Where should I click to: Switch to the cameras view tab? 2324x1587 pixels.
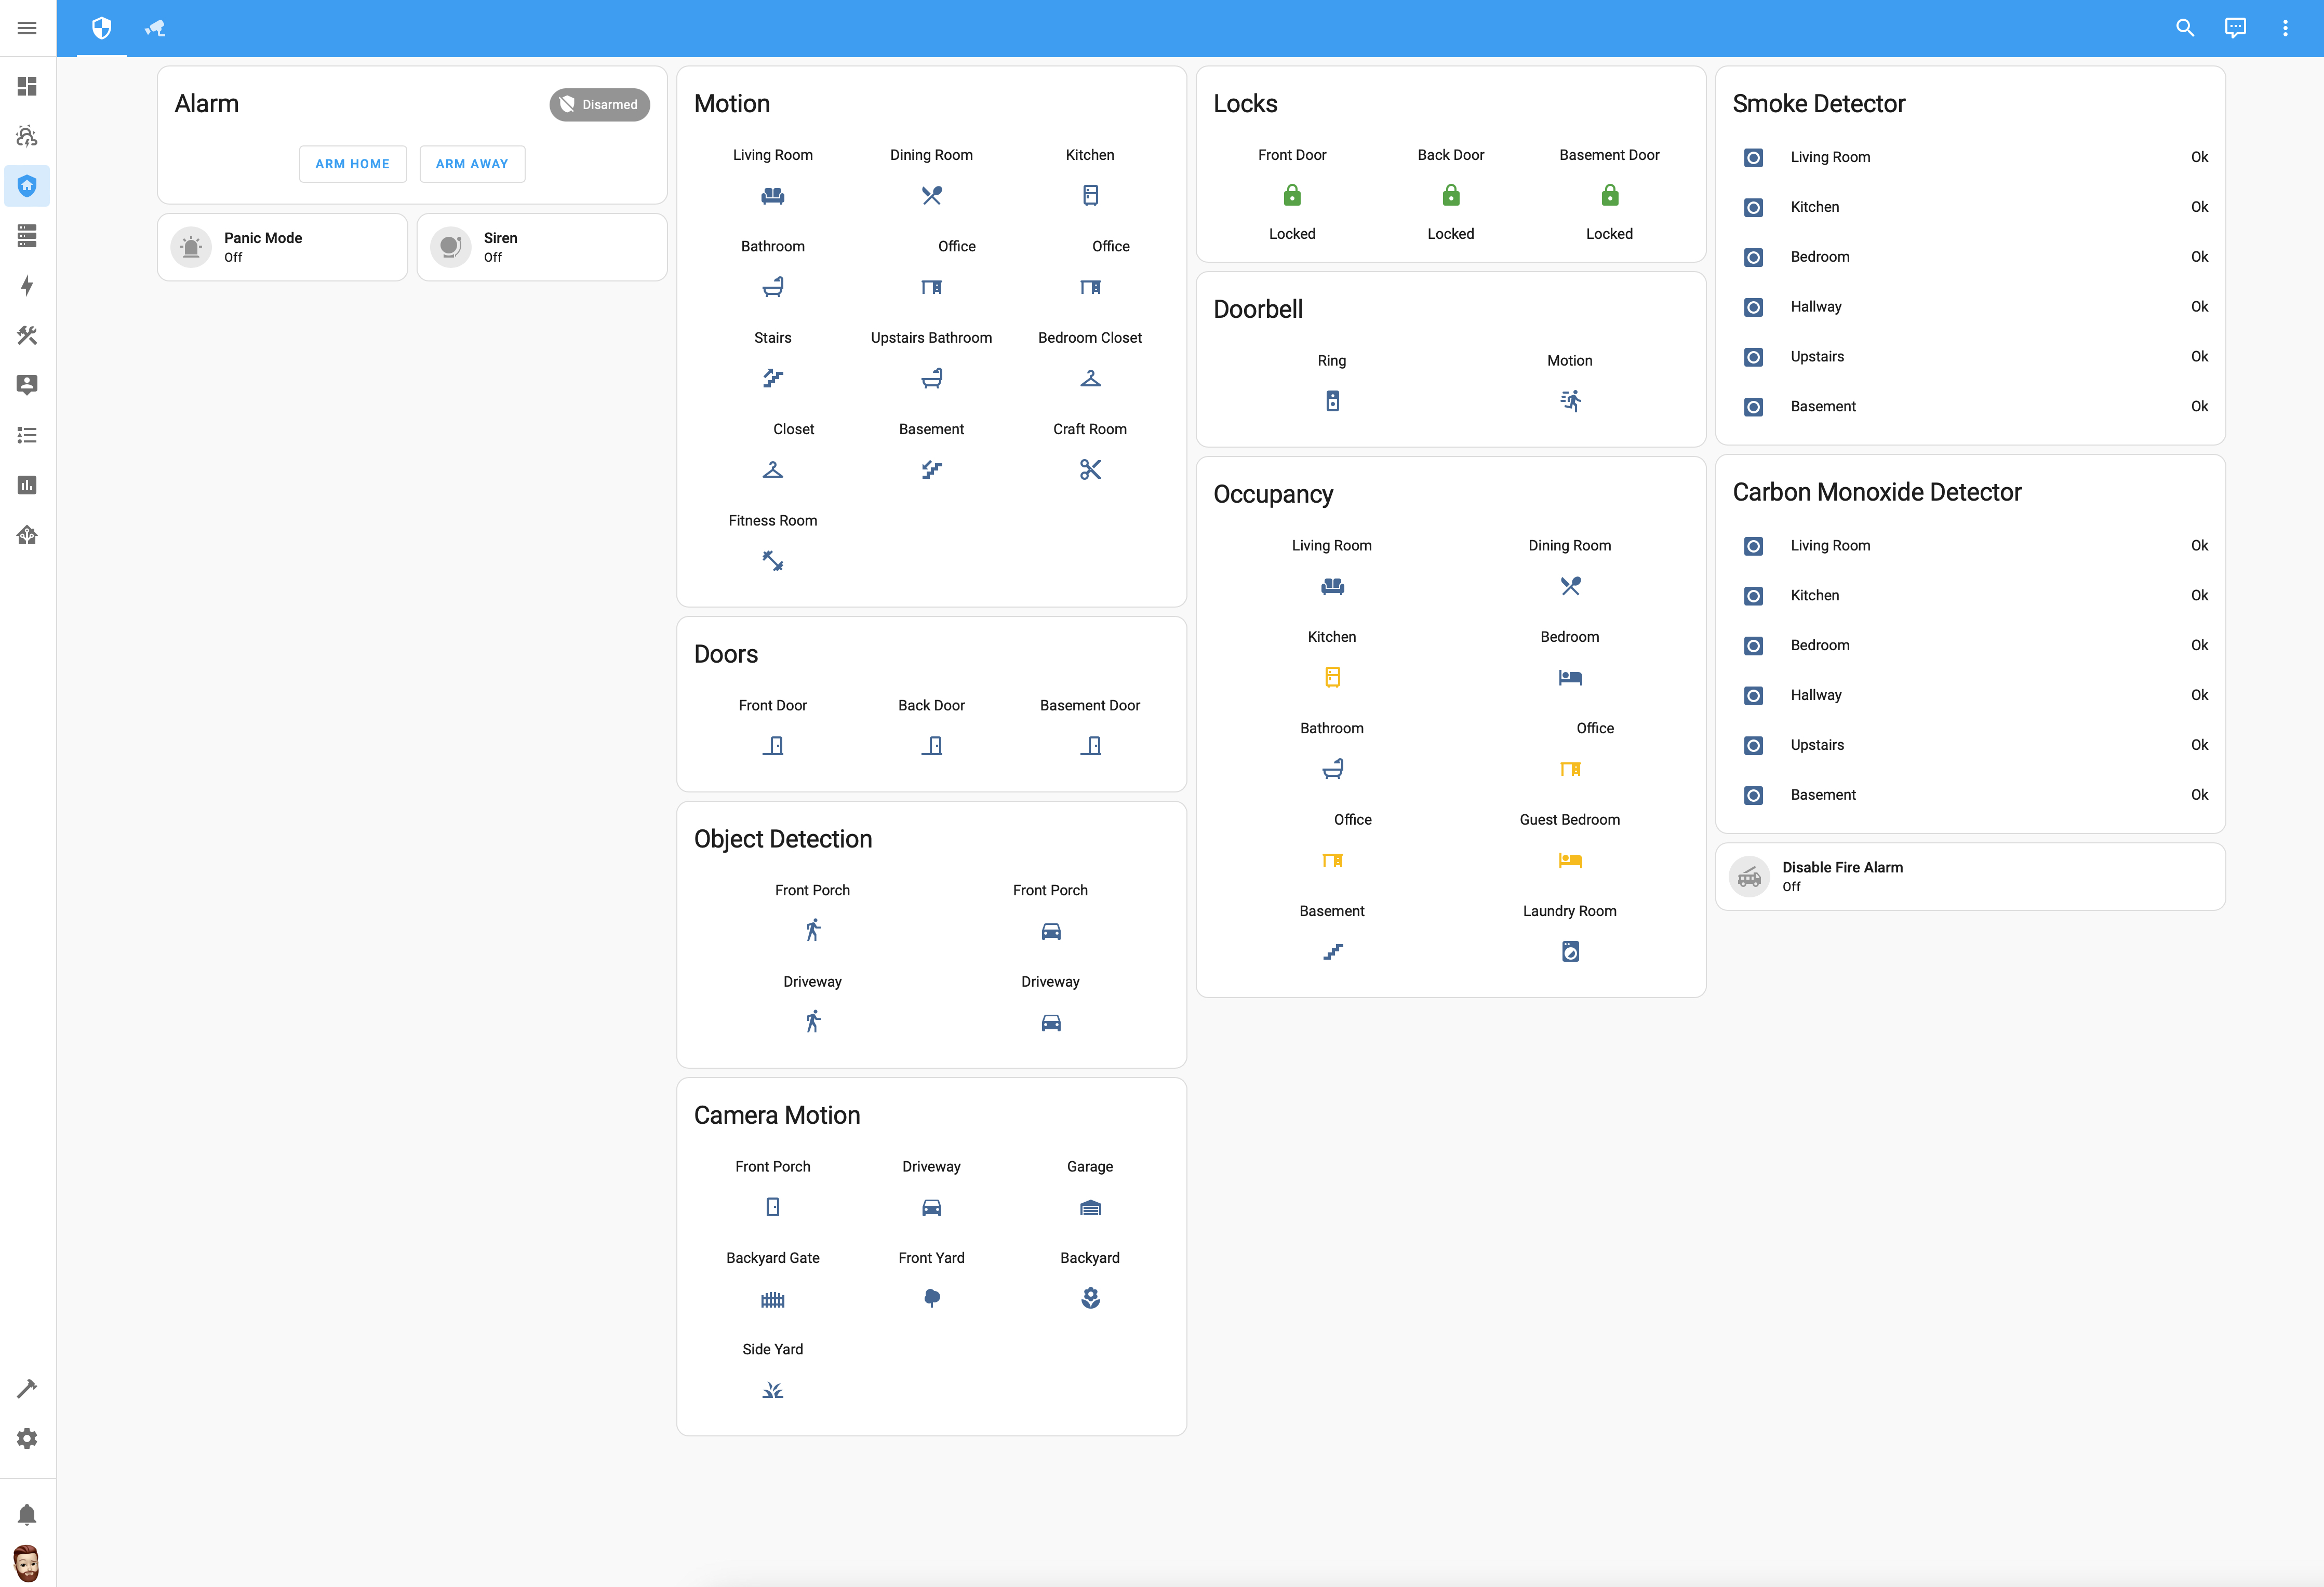point(155,28)
